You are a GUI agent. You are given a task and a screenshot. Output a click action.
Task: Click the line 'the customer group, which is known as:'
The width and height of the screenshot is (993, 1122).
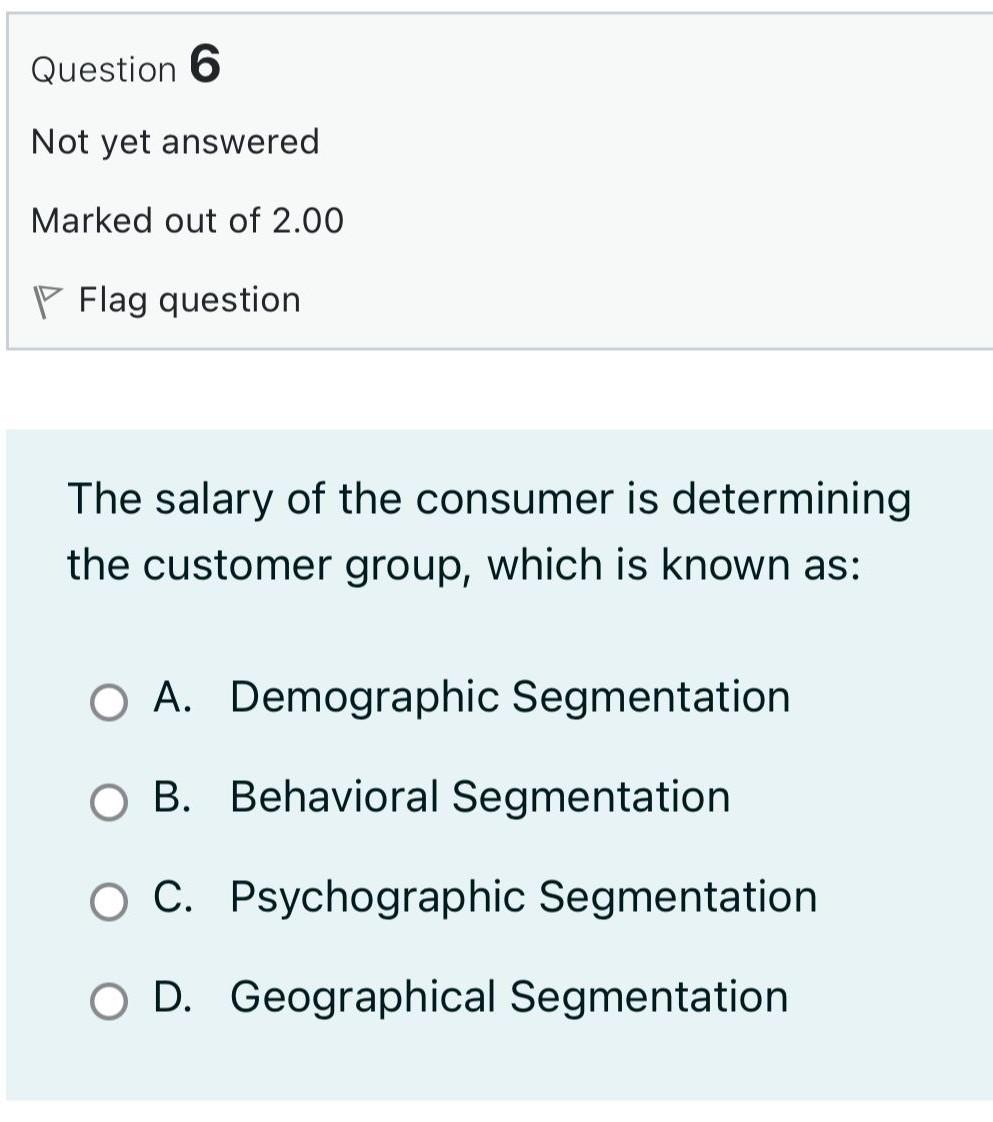point(464,565)
